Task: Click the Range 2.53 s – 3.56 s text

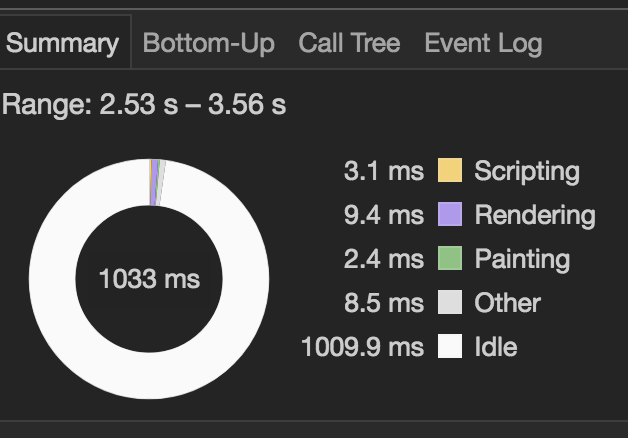Action: coord(144,104)
